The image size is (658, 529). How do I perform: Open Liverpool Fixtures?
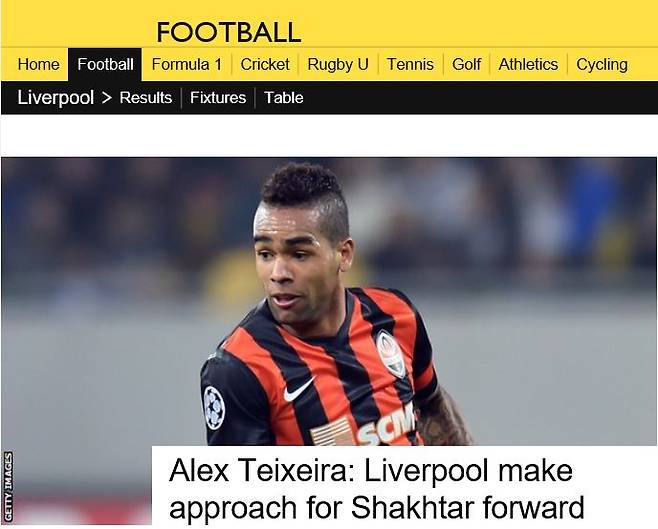click(218, 98)
